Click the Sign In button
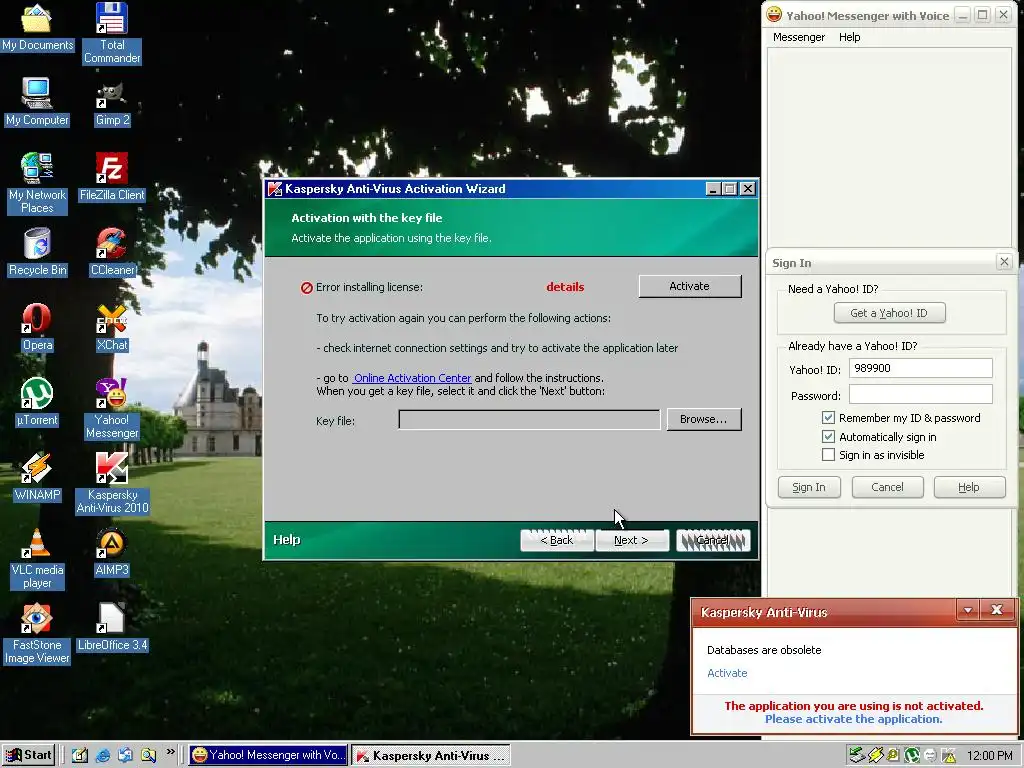Screen dimensions: 1024x768 coord(808,487)
